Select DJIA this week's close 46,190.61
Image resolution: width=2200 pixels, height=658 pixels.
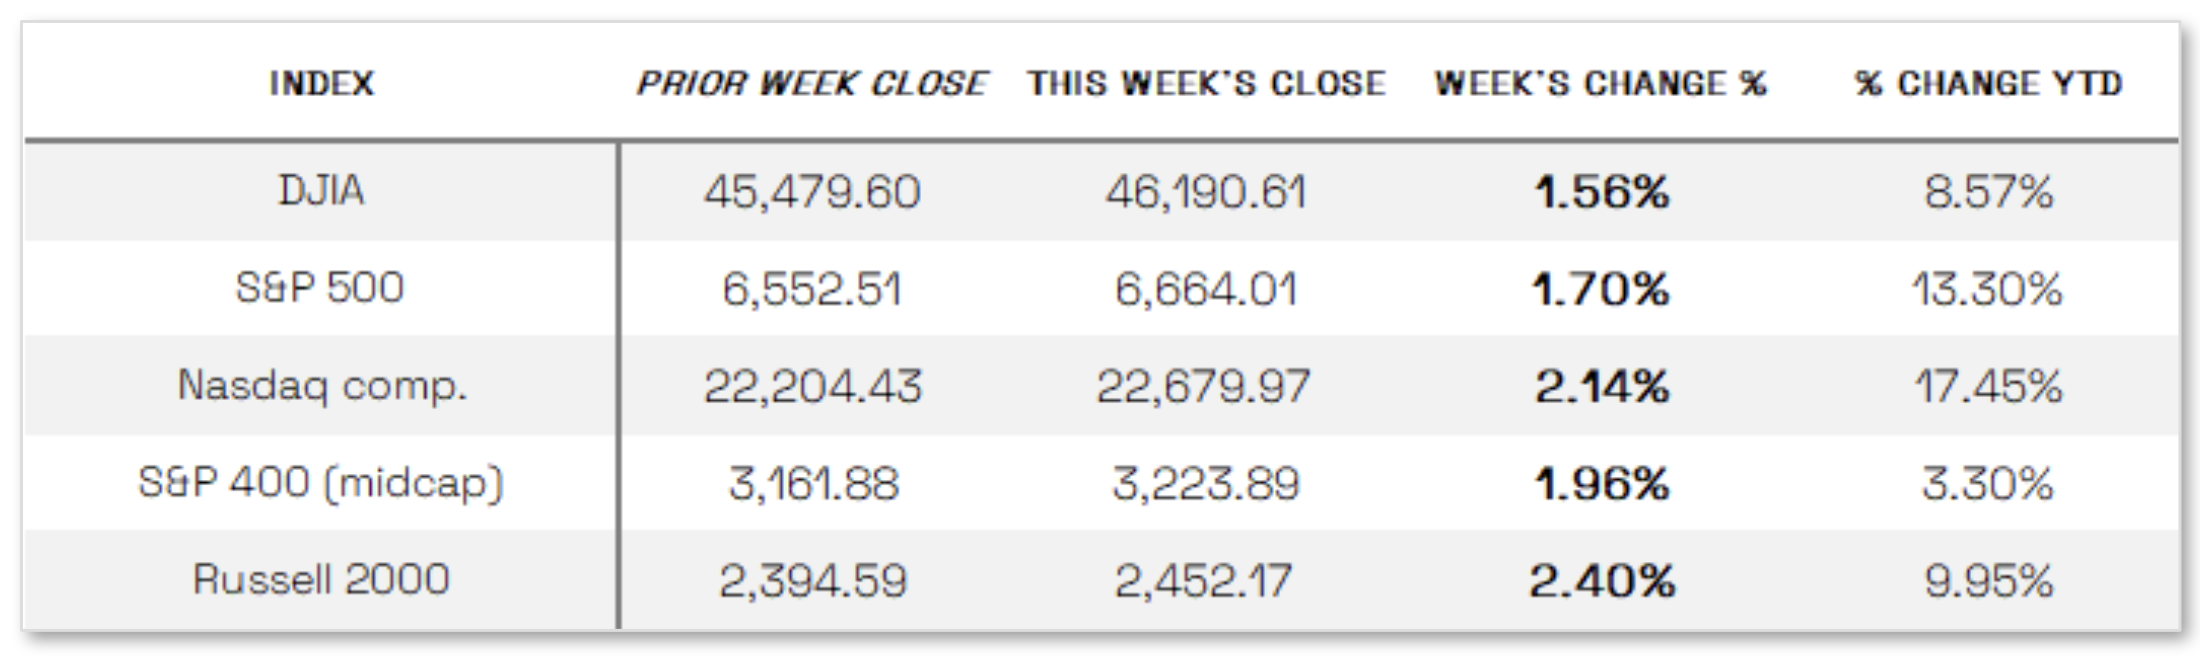(1205, 191)
